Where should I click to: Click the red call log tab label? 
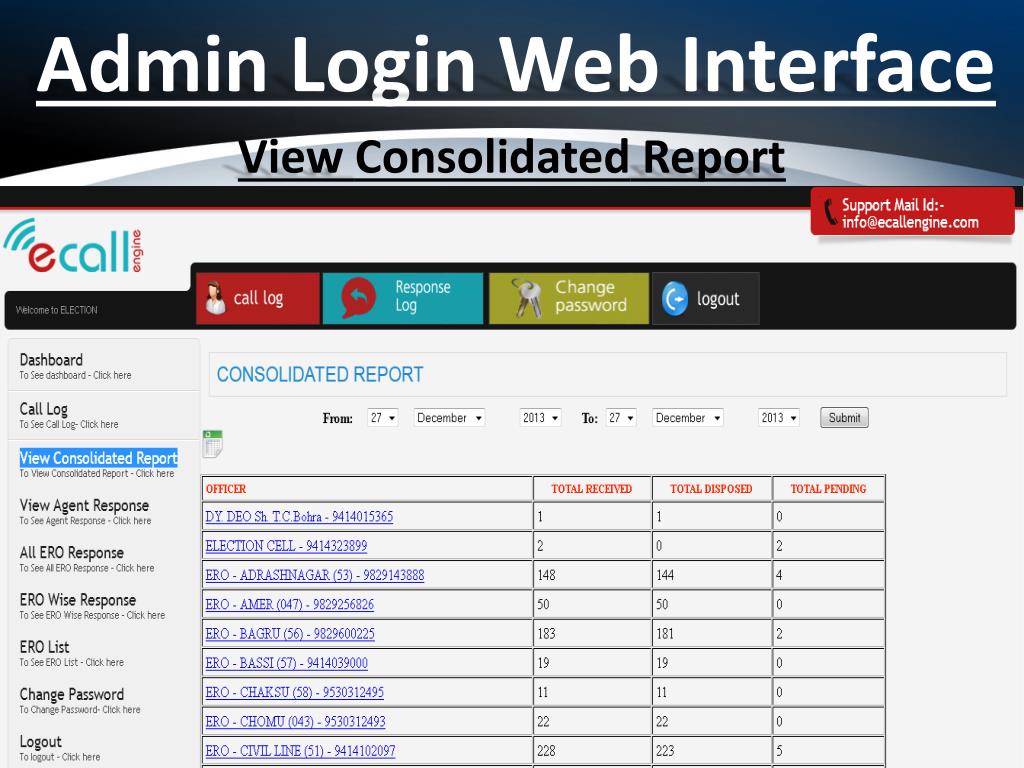pyautogui.click(x=259, y=298)
